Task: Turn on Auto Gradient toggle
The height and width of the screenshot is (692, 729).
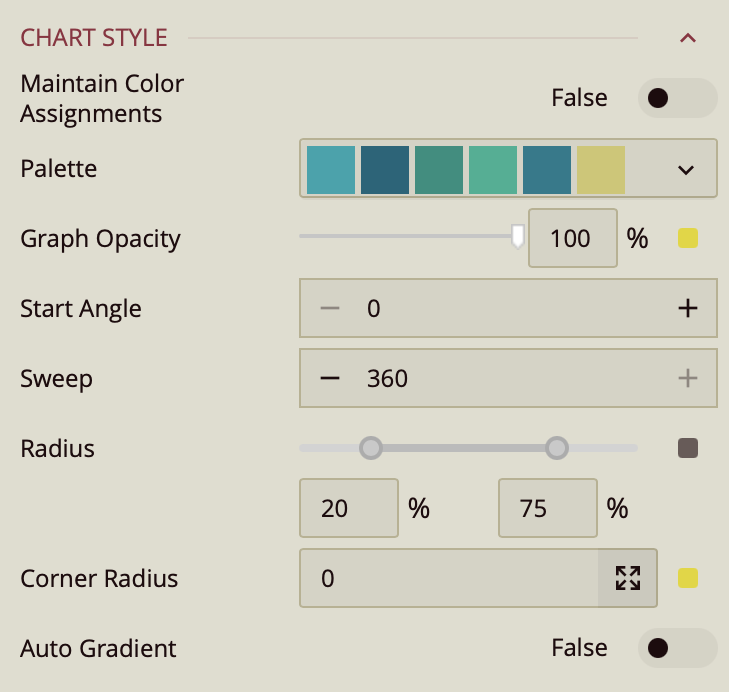Action: [x=677, y=648]
